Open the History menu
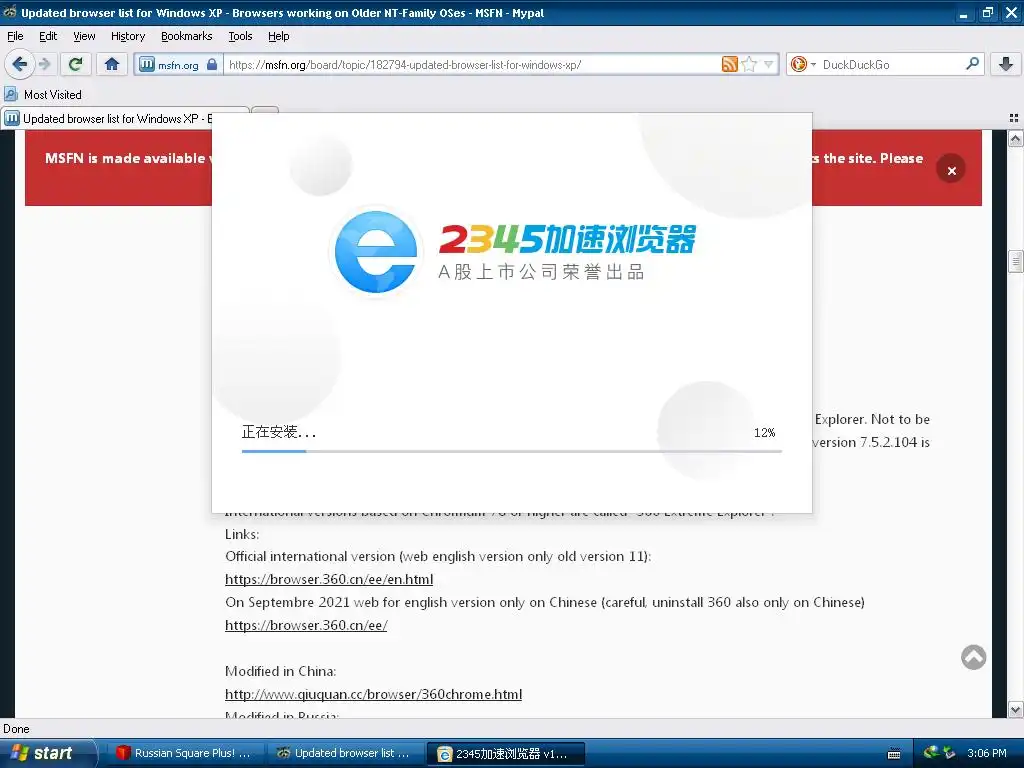Screen dimensions: 1024x768 click(x=127, y=36)
